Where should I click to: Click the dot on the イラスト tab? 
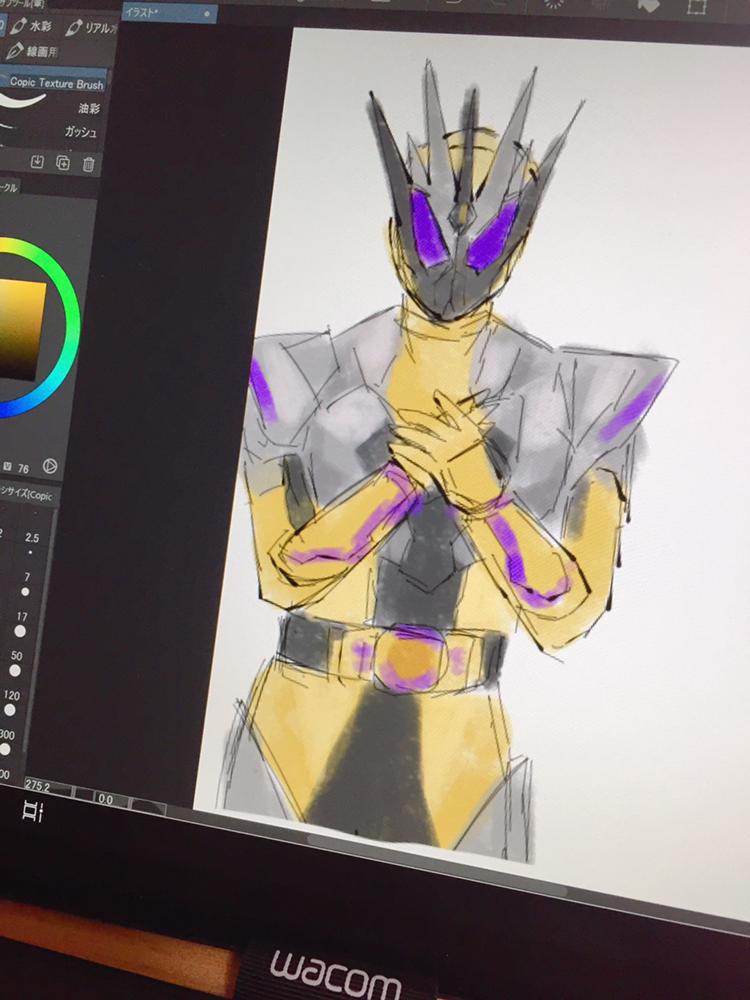point(207,14)
